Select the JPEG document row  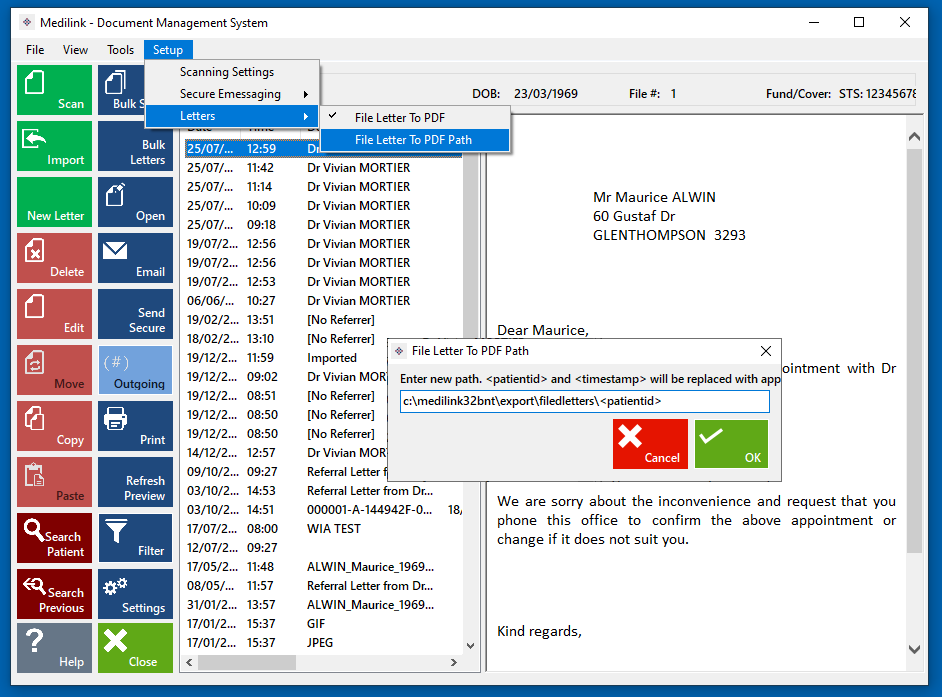point(323,643)
